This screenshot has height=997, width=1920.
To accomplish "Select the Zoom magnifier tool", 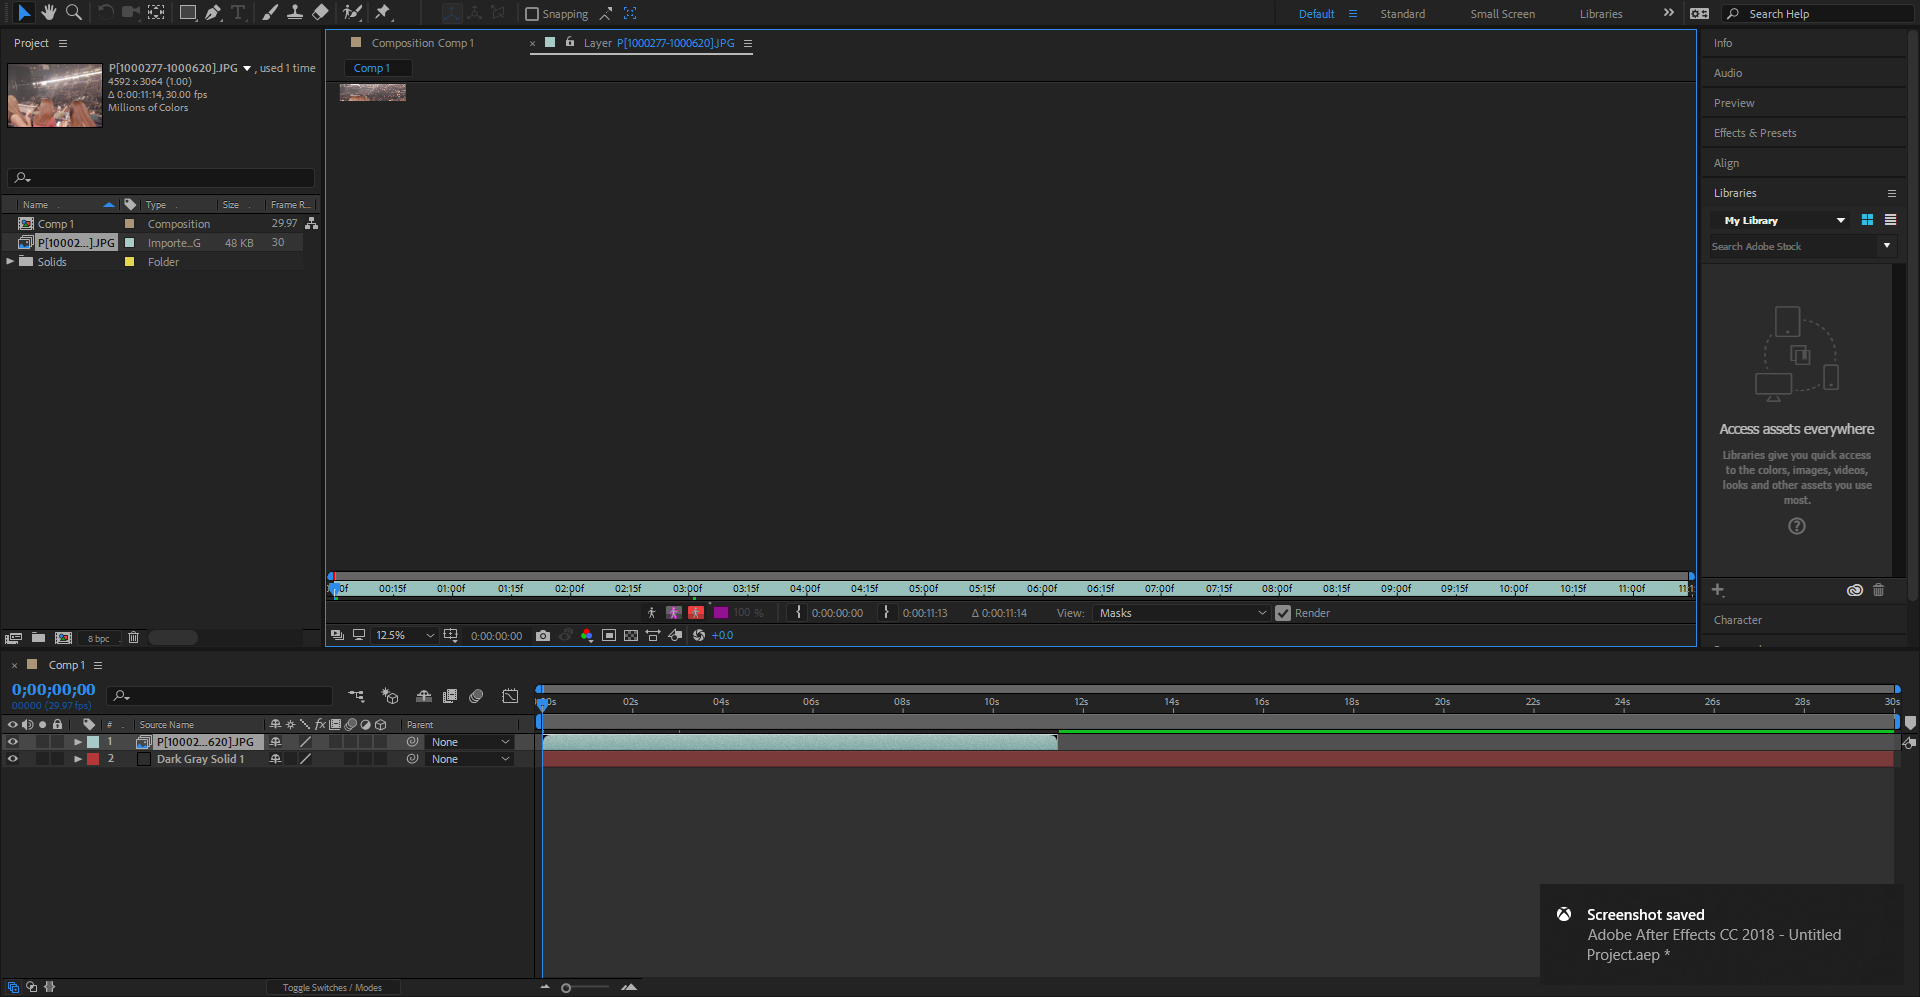I will (x=73, y=13).
